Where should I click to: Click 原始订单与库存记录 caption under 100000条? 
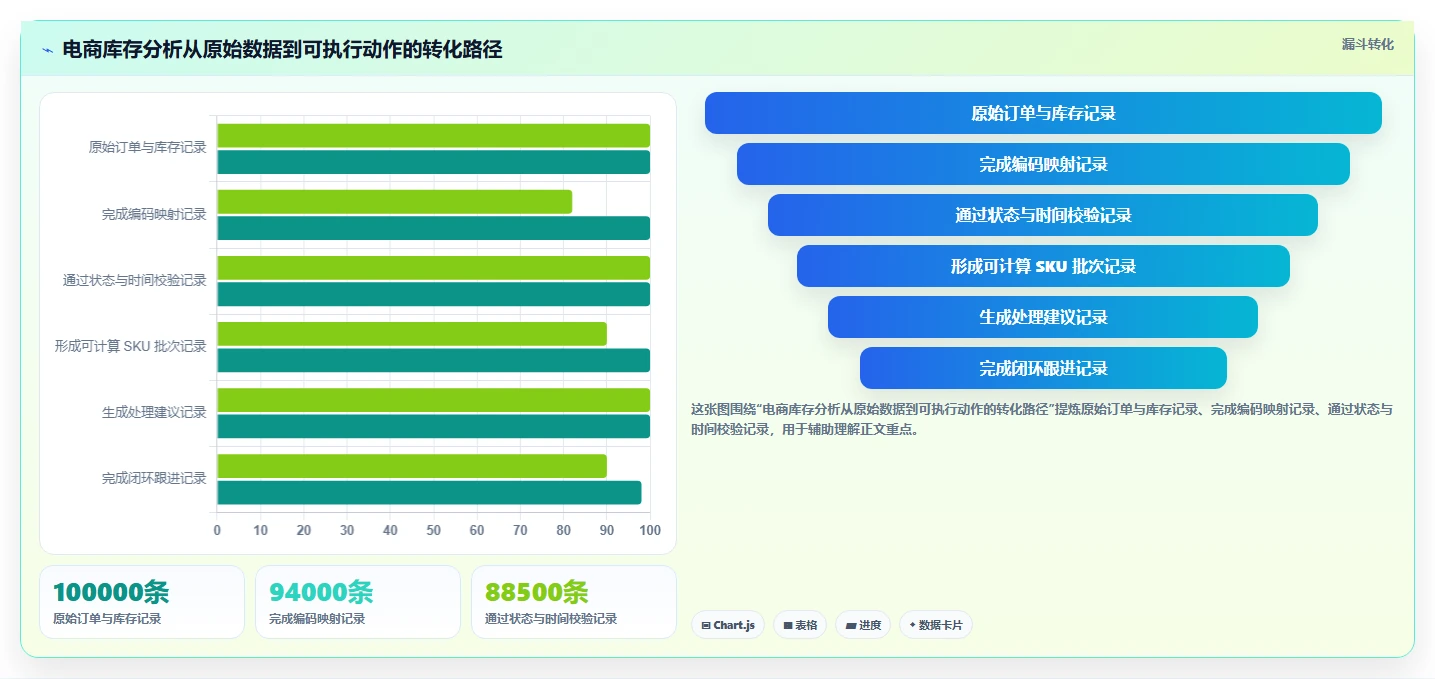[x=107, y=619]
